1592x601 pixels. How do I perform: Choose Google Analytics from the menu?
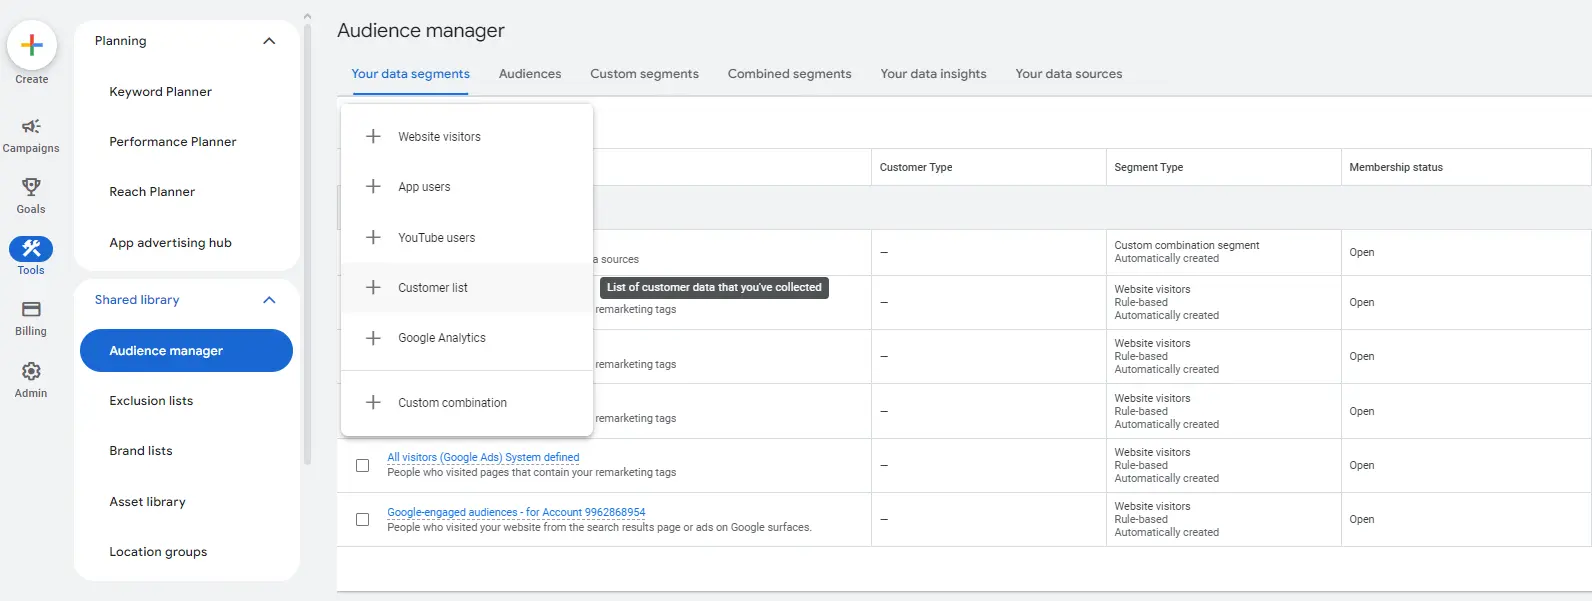[467, 338]
